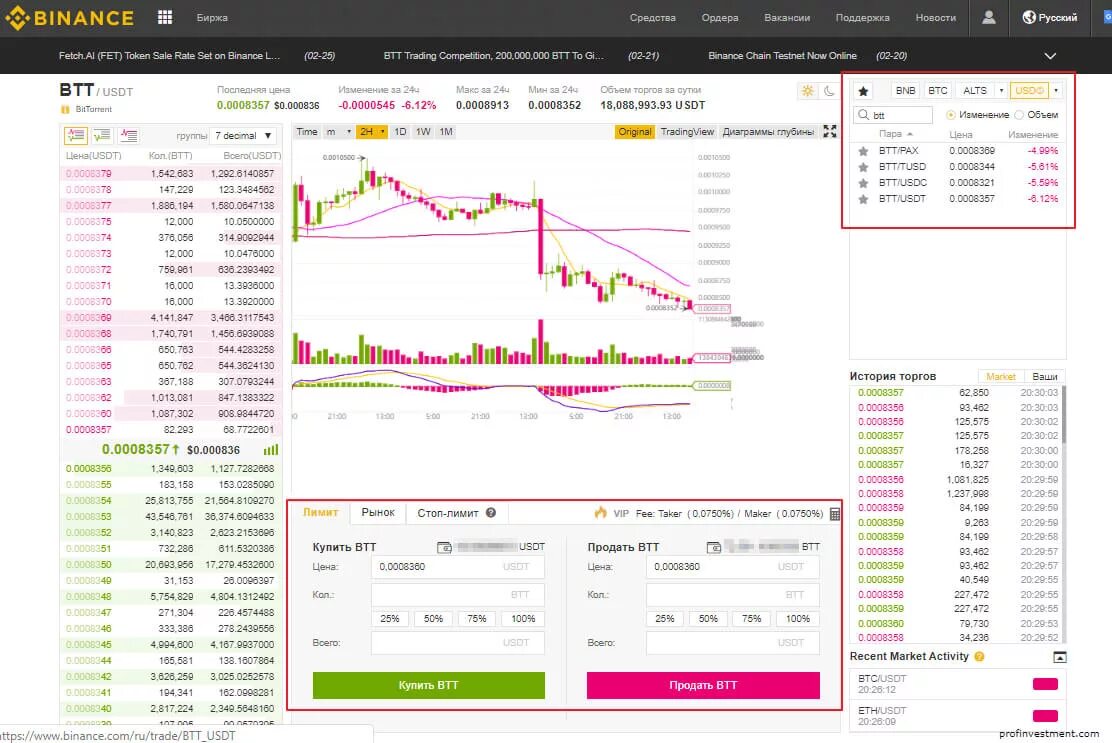1112x743 pixels.
Task: Click the stop-limit help question icon
Action: [x=491, y=513]
